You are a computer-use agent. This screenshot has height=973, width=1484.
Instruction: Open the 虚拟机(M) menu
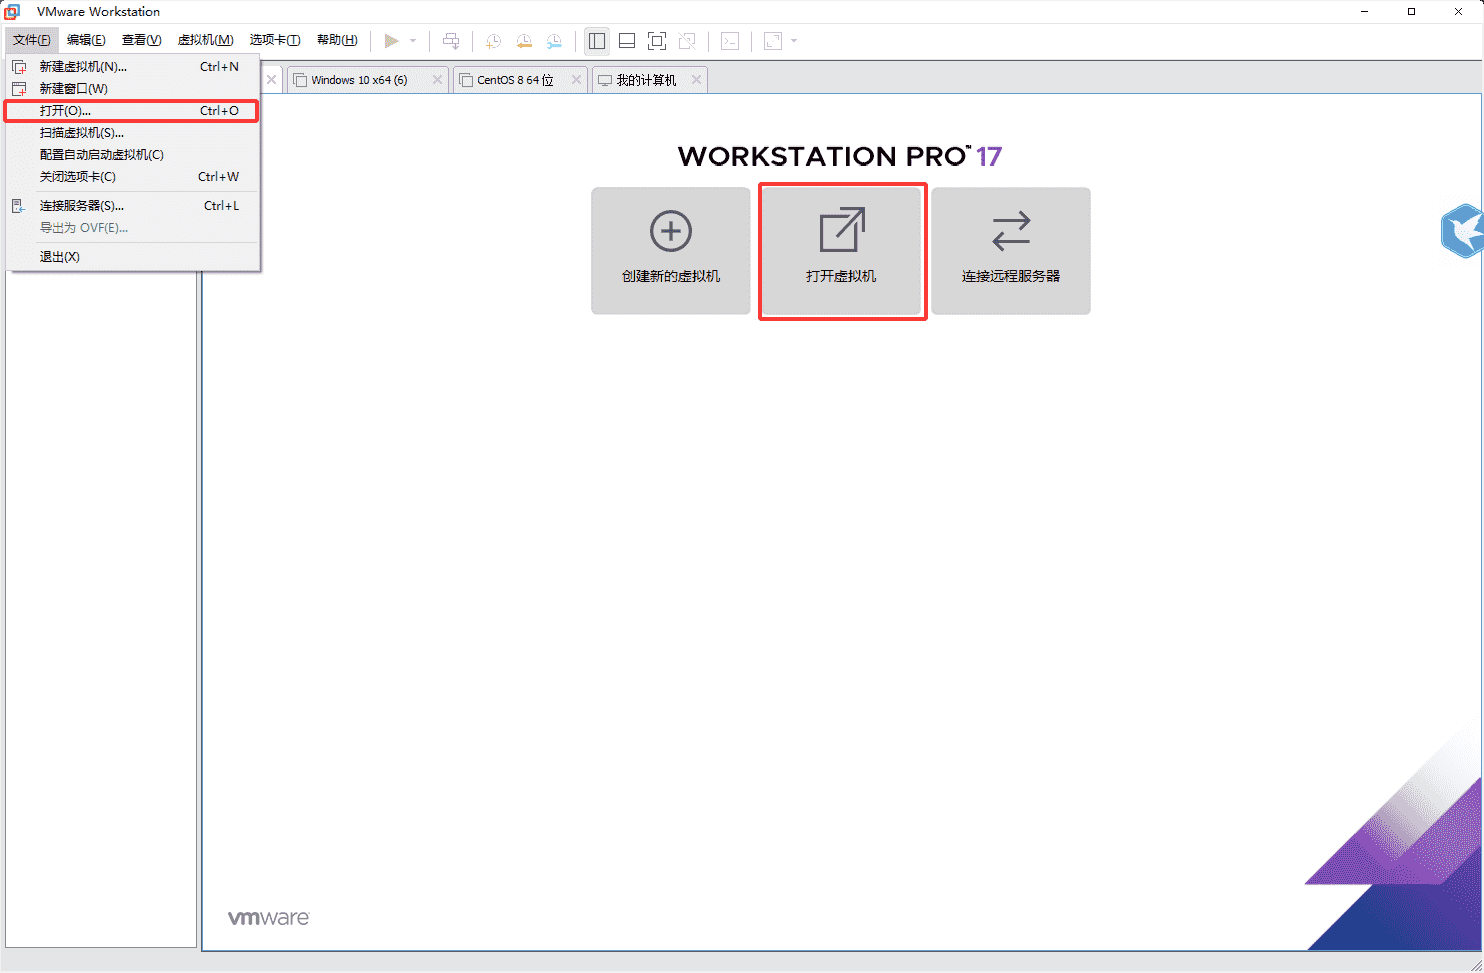[x=205, y=40]
